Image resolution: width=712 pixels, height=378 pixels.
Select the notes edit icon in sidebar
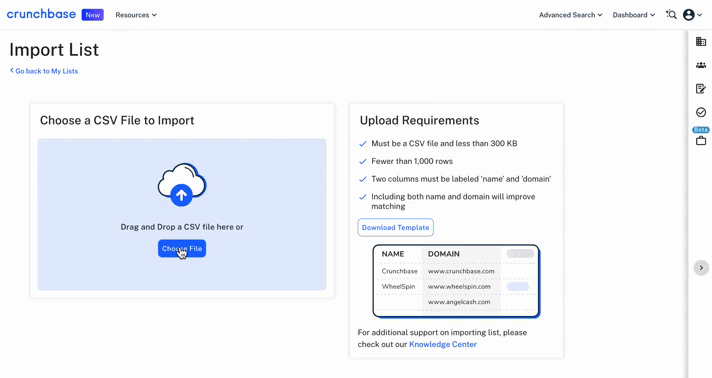(701, 89)
